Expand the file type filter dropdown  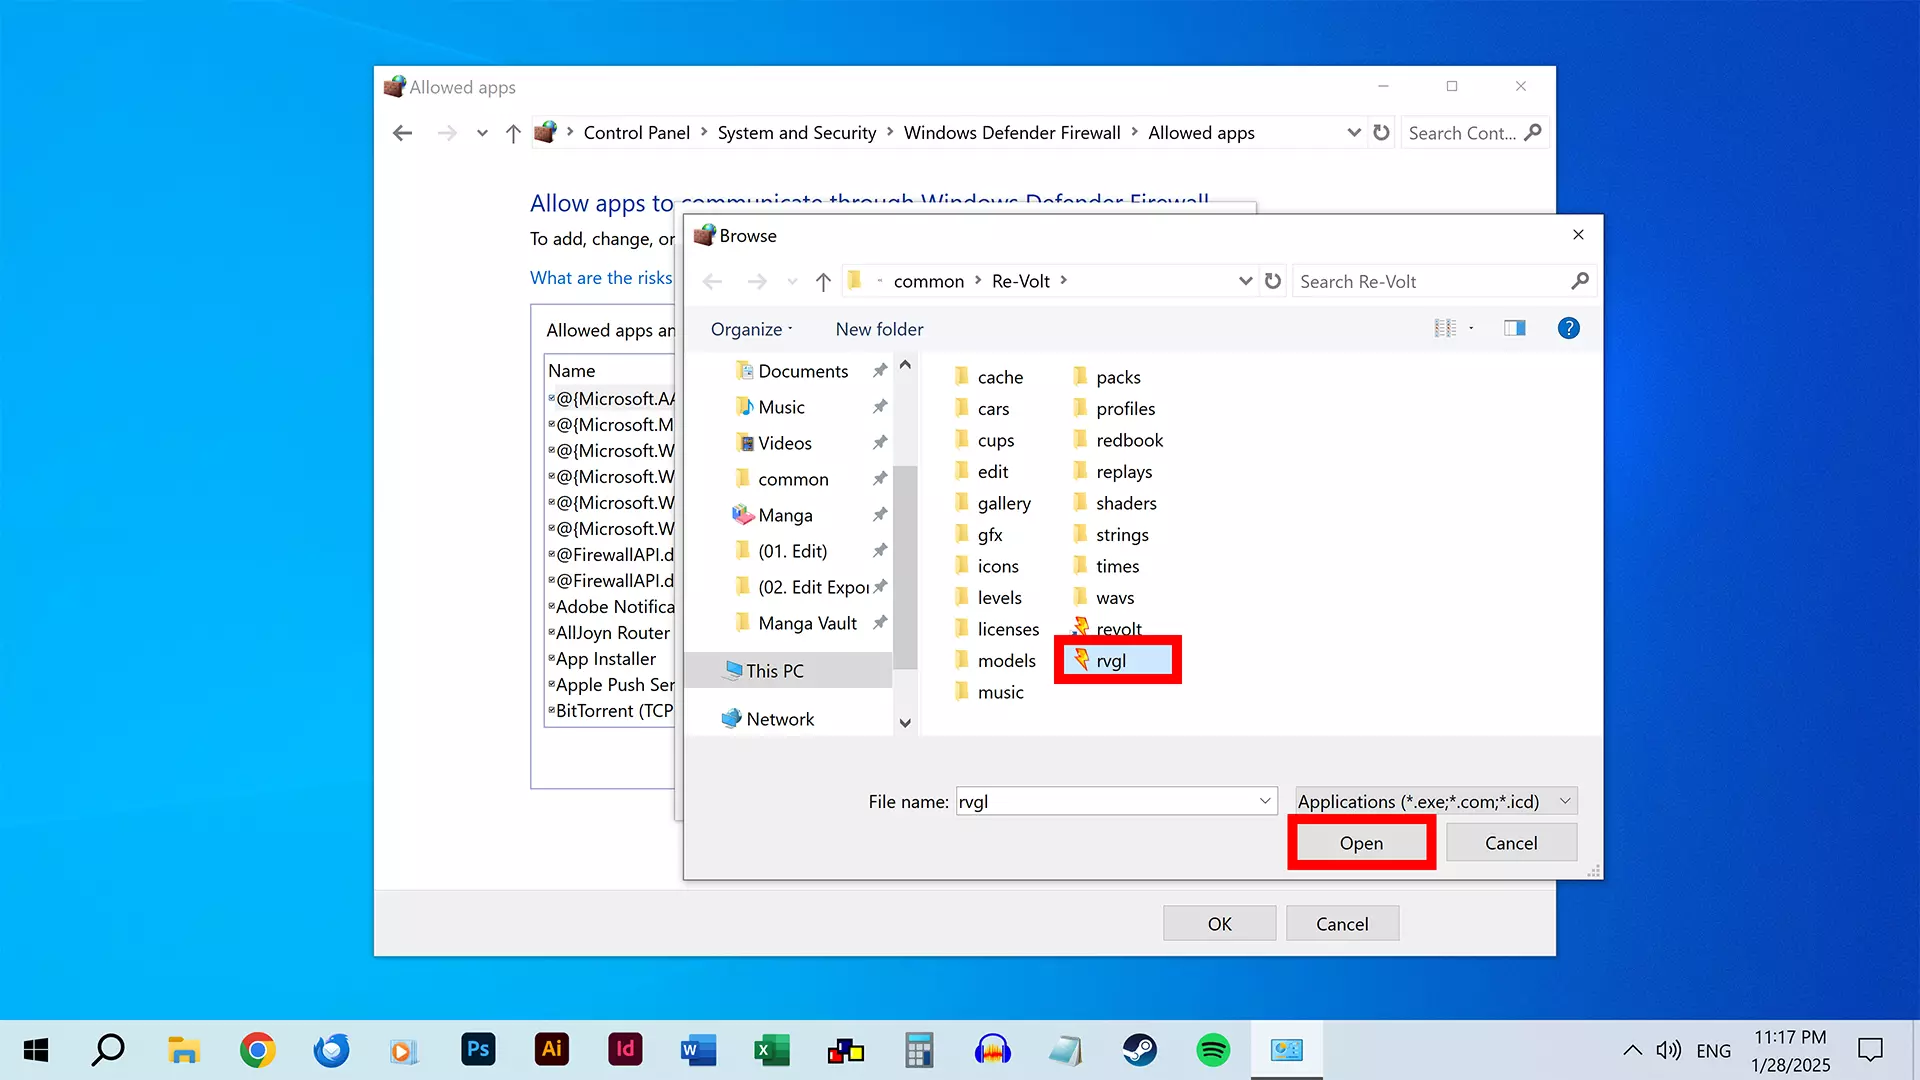[1565, 801]
